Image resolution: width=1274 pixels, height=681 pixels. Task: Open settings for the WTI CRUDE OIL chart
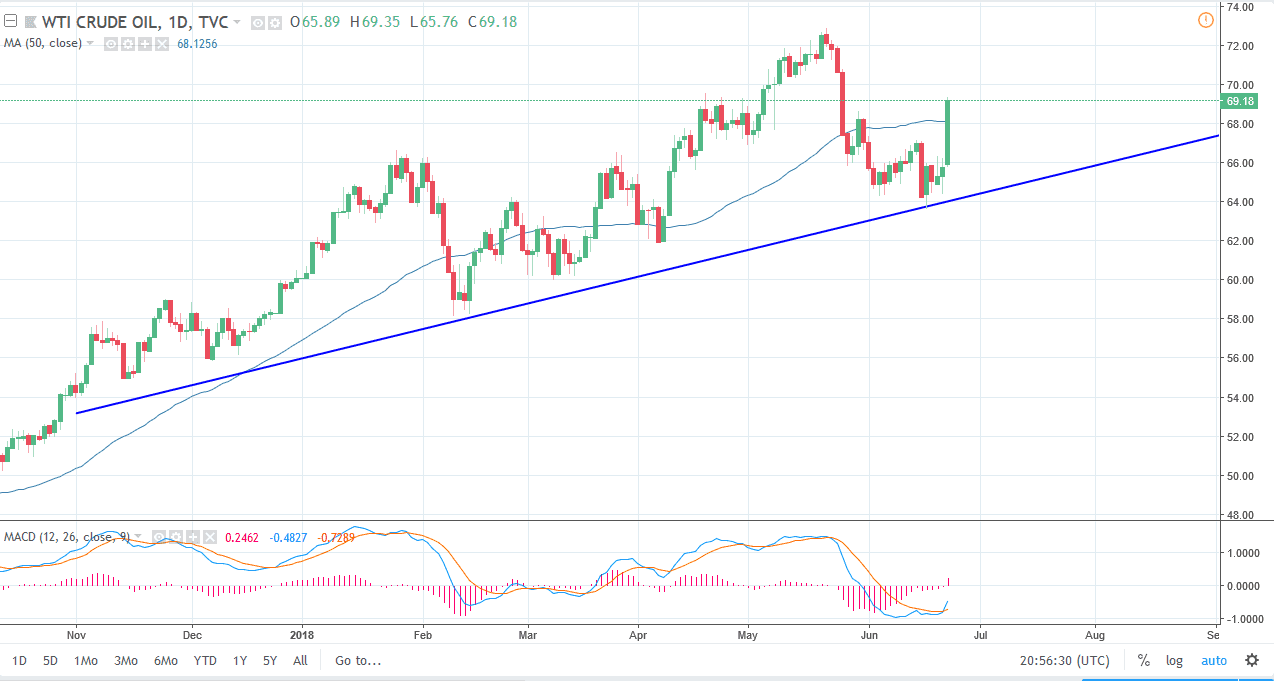tap(273, 22)
